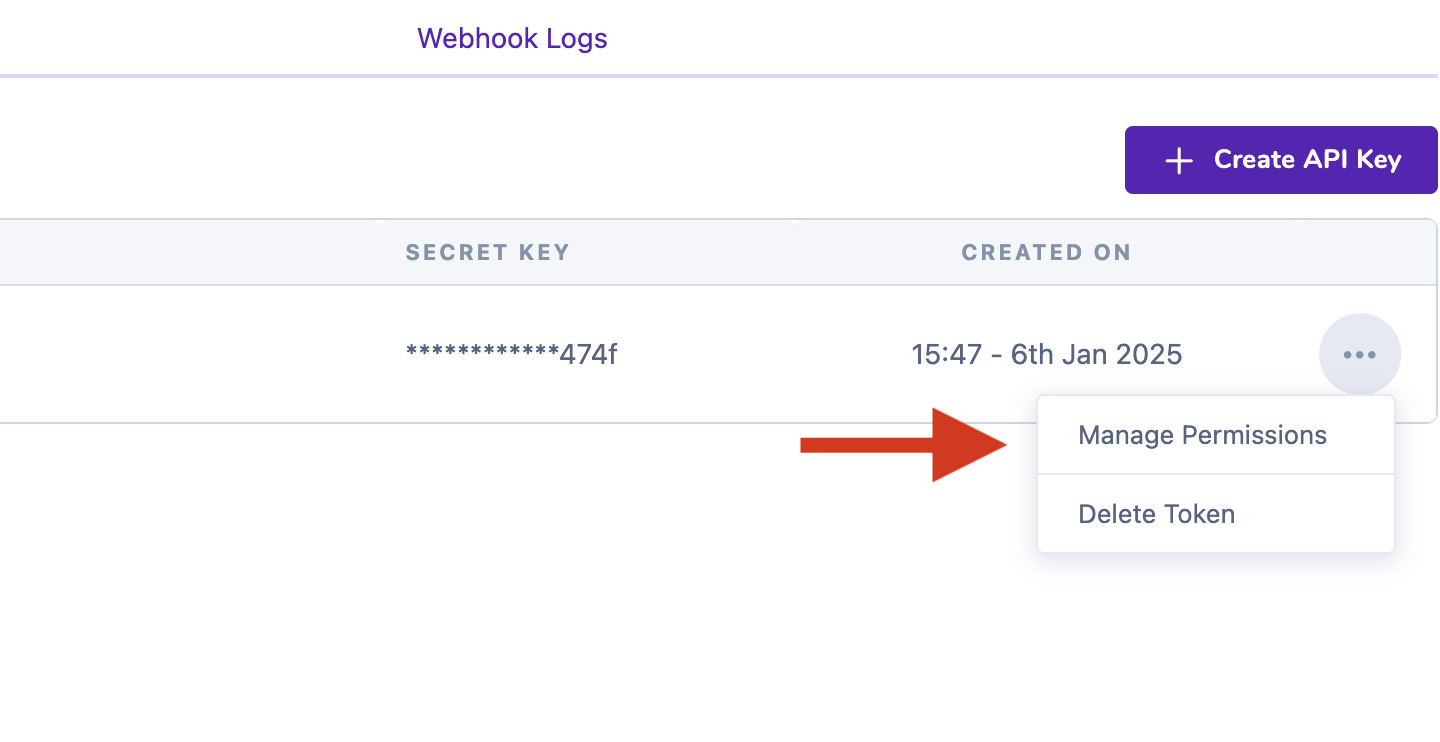1440x742 pixels.
Task: Click the notch marker left of SECRET KEY header
Action: (x=380, y=222)
